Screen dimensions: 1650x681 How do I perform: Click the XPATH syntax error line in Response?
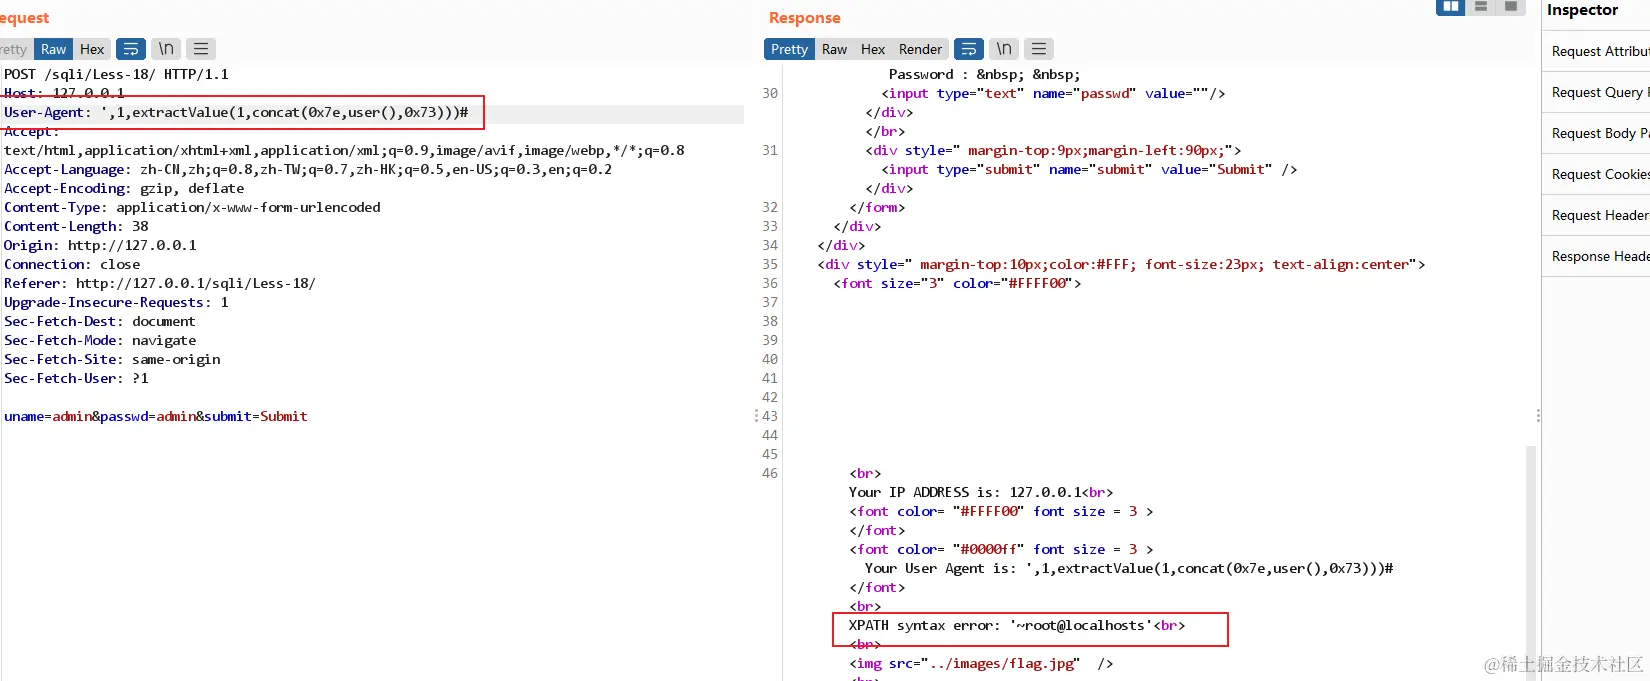(1017, 625)
